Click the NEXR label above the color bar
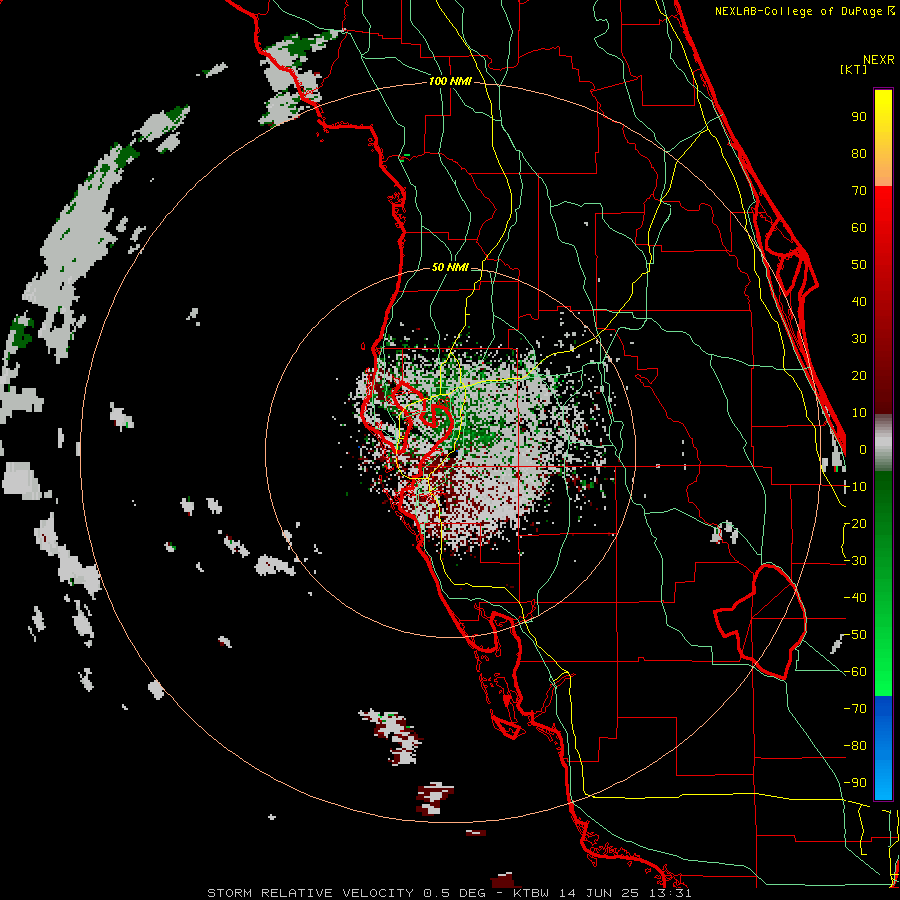The height and width of the screenshot is (900, 900). tap(879, 60)
